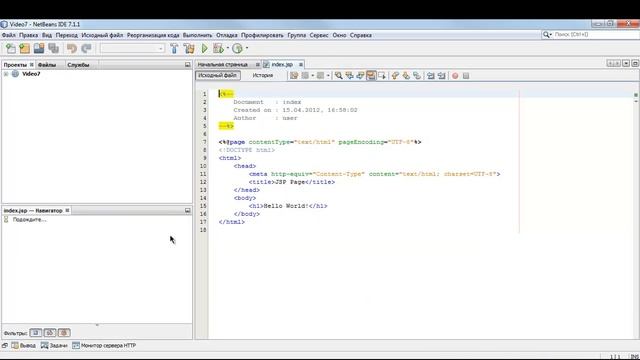
Task: Open the Вид menu
Action: [47, 35]
